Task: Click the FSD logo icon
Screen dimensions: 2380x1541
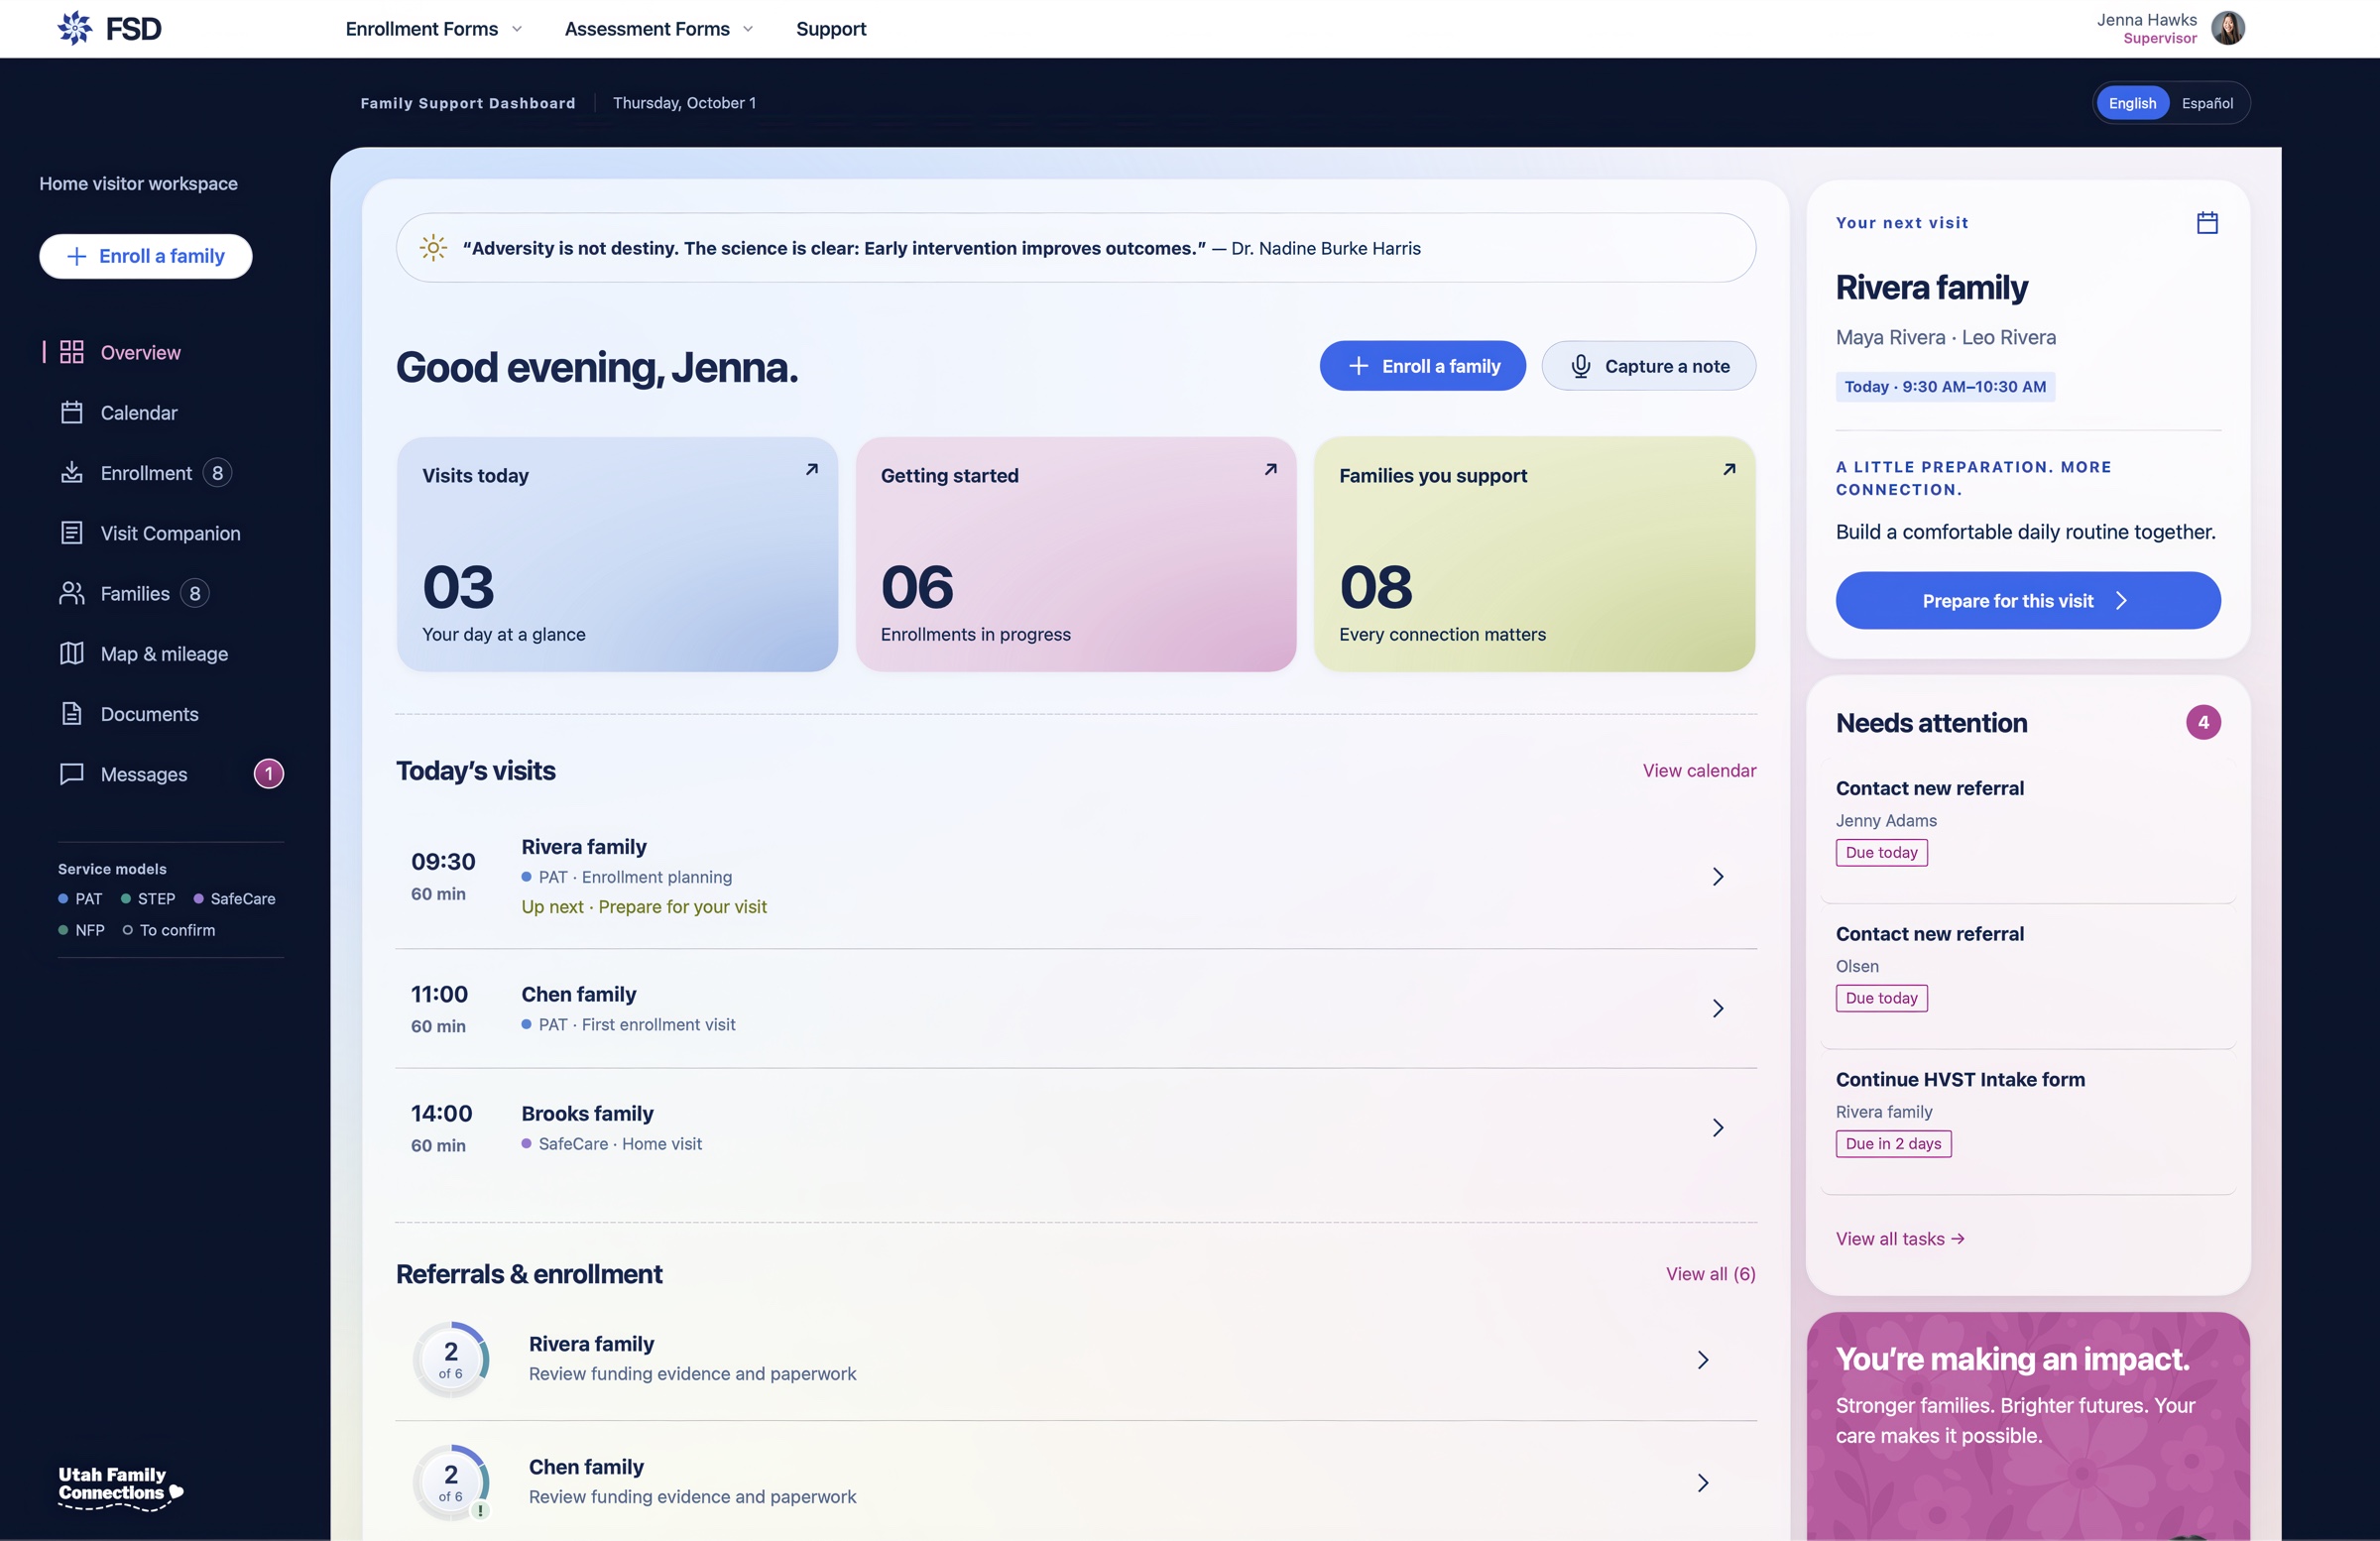Action: [x=75, y=28]
